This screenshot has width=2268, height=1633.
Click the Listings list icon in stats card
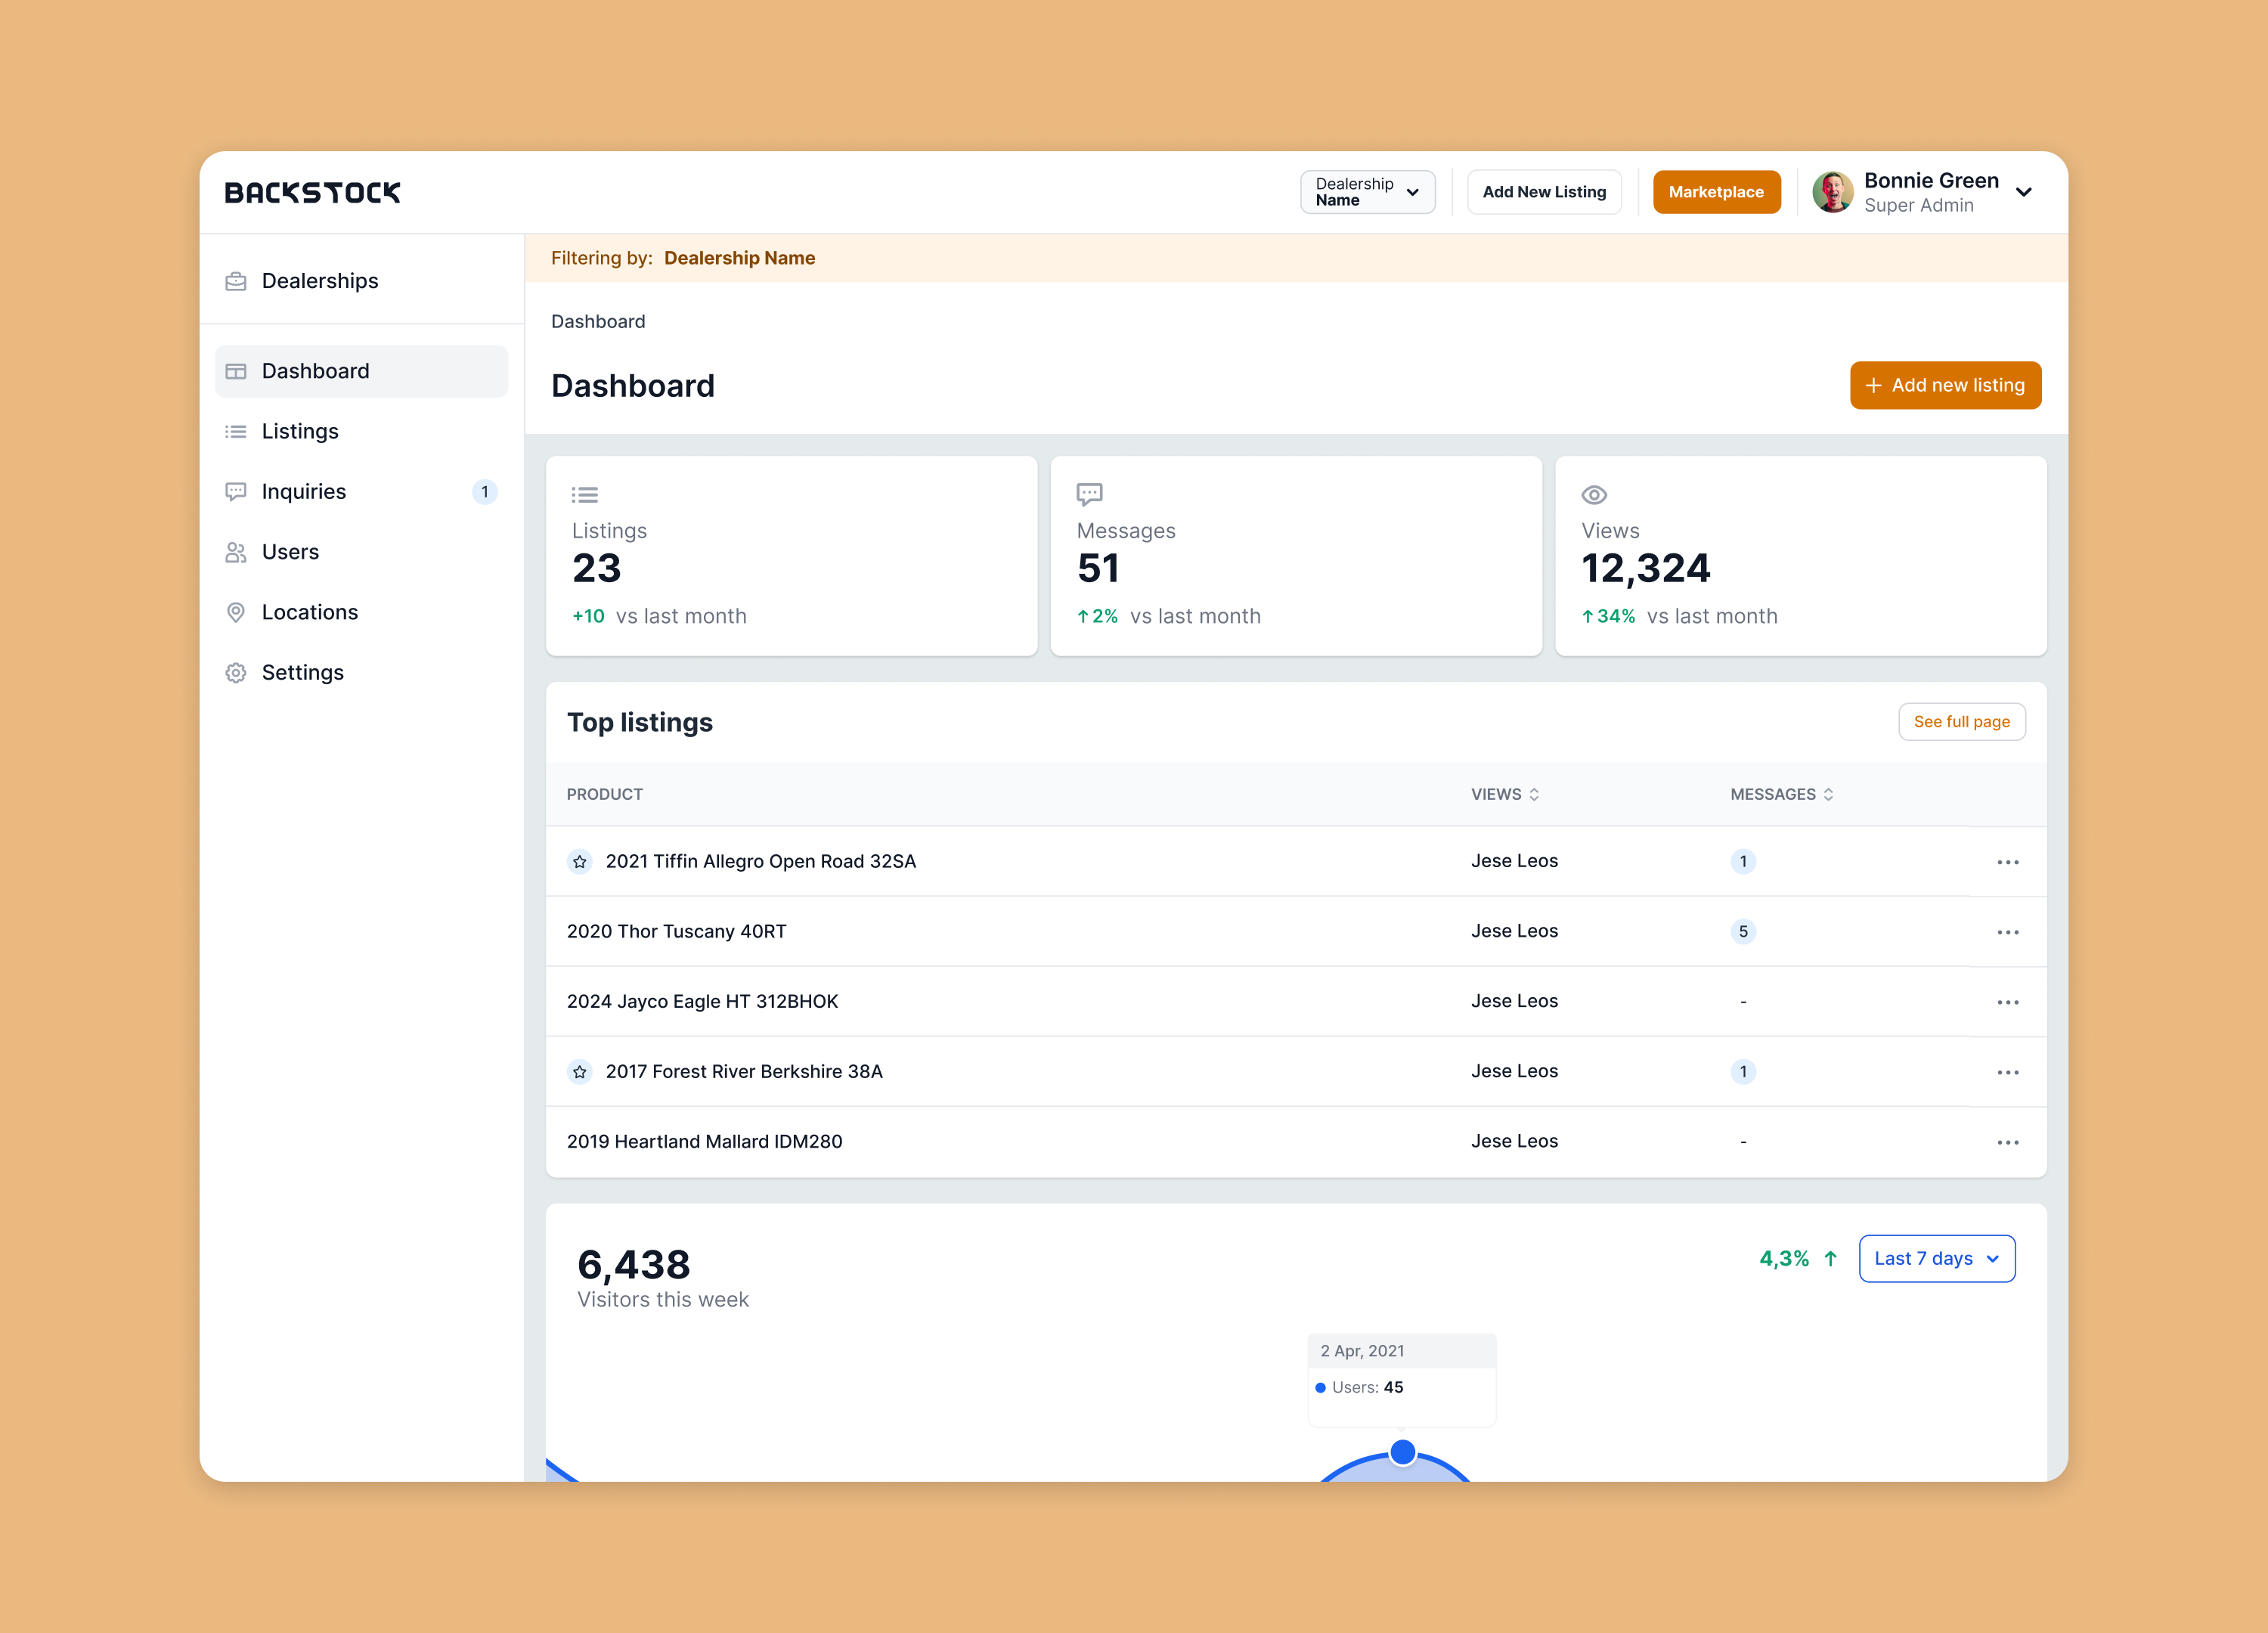pyautogui.click(x=585, y=495)
